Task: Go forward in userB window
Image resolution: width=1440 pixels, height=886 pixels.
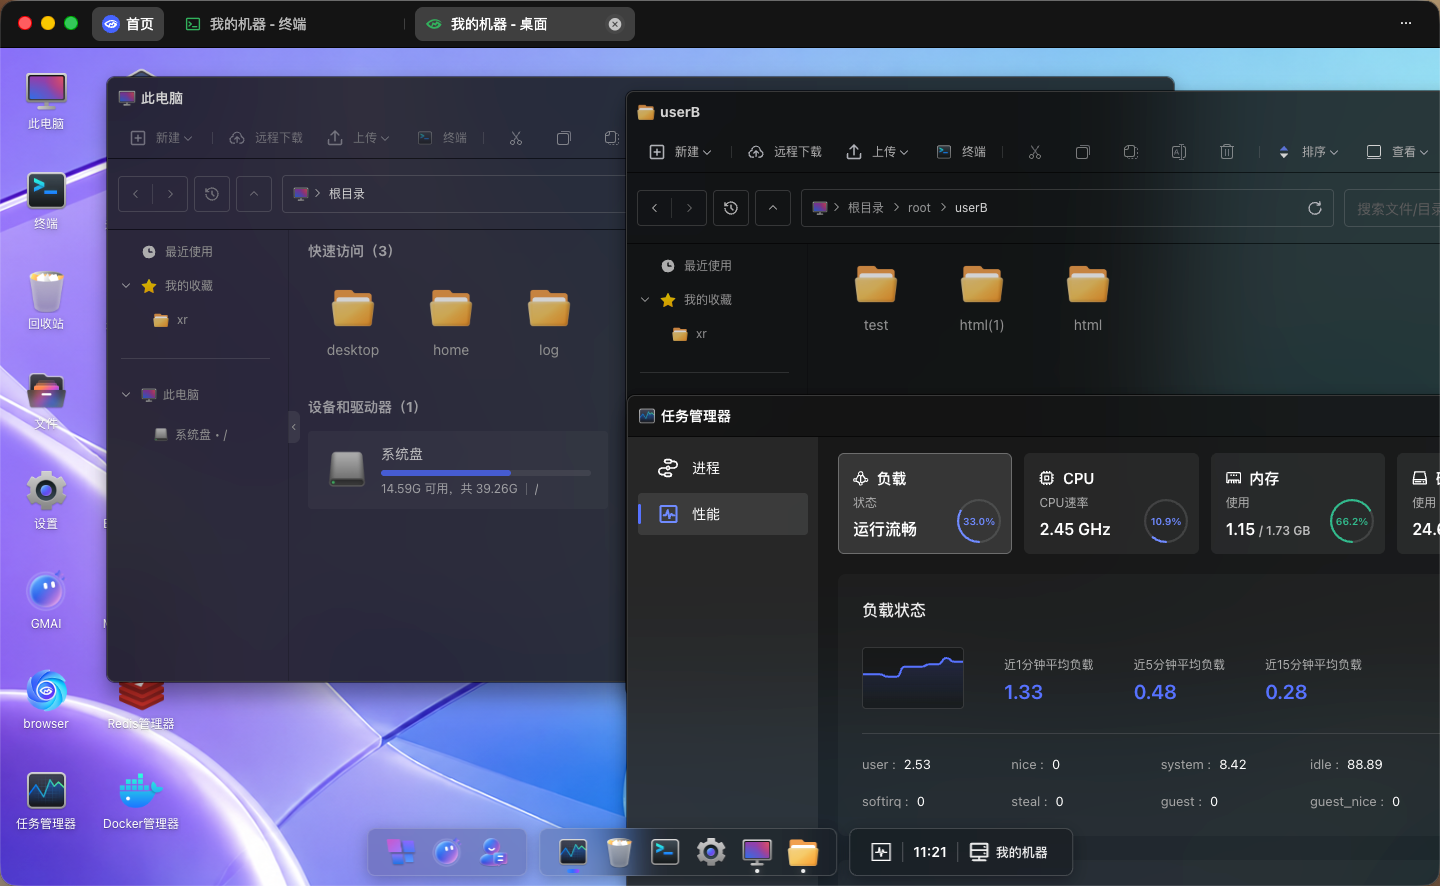Action: tap(689, 208)
